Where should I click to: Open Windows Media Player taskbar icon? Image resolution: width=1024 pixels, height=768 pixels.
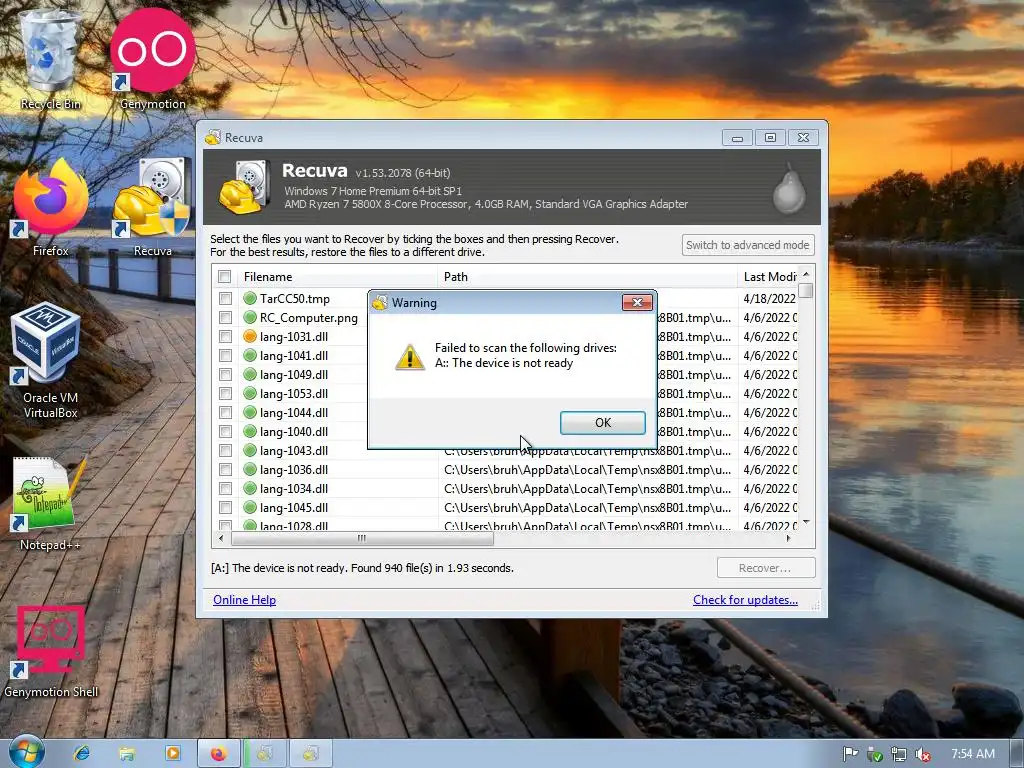[173, 754]
